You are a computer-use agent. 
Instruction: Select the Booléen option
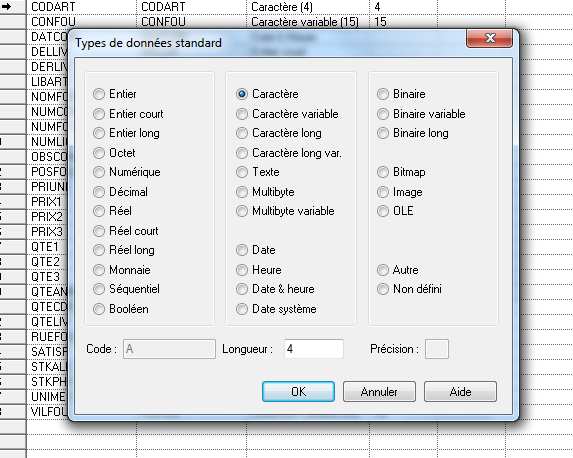click(x=99, y=309)
